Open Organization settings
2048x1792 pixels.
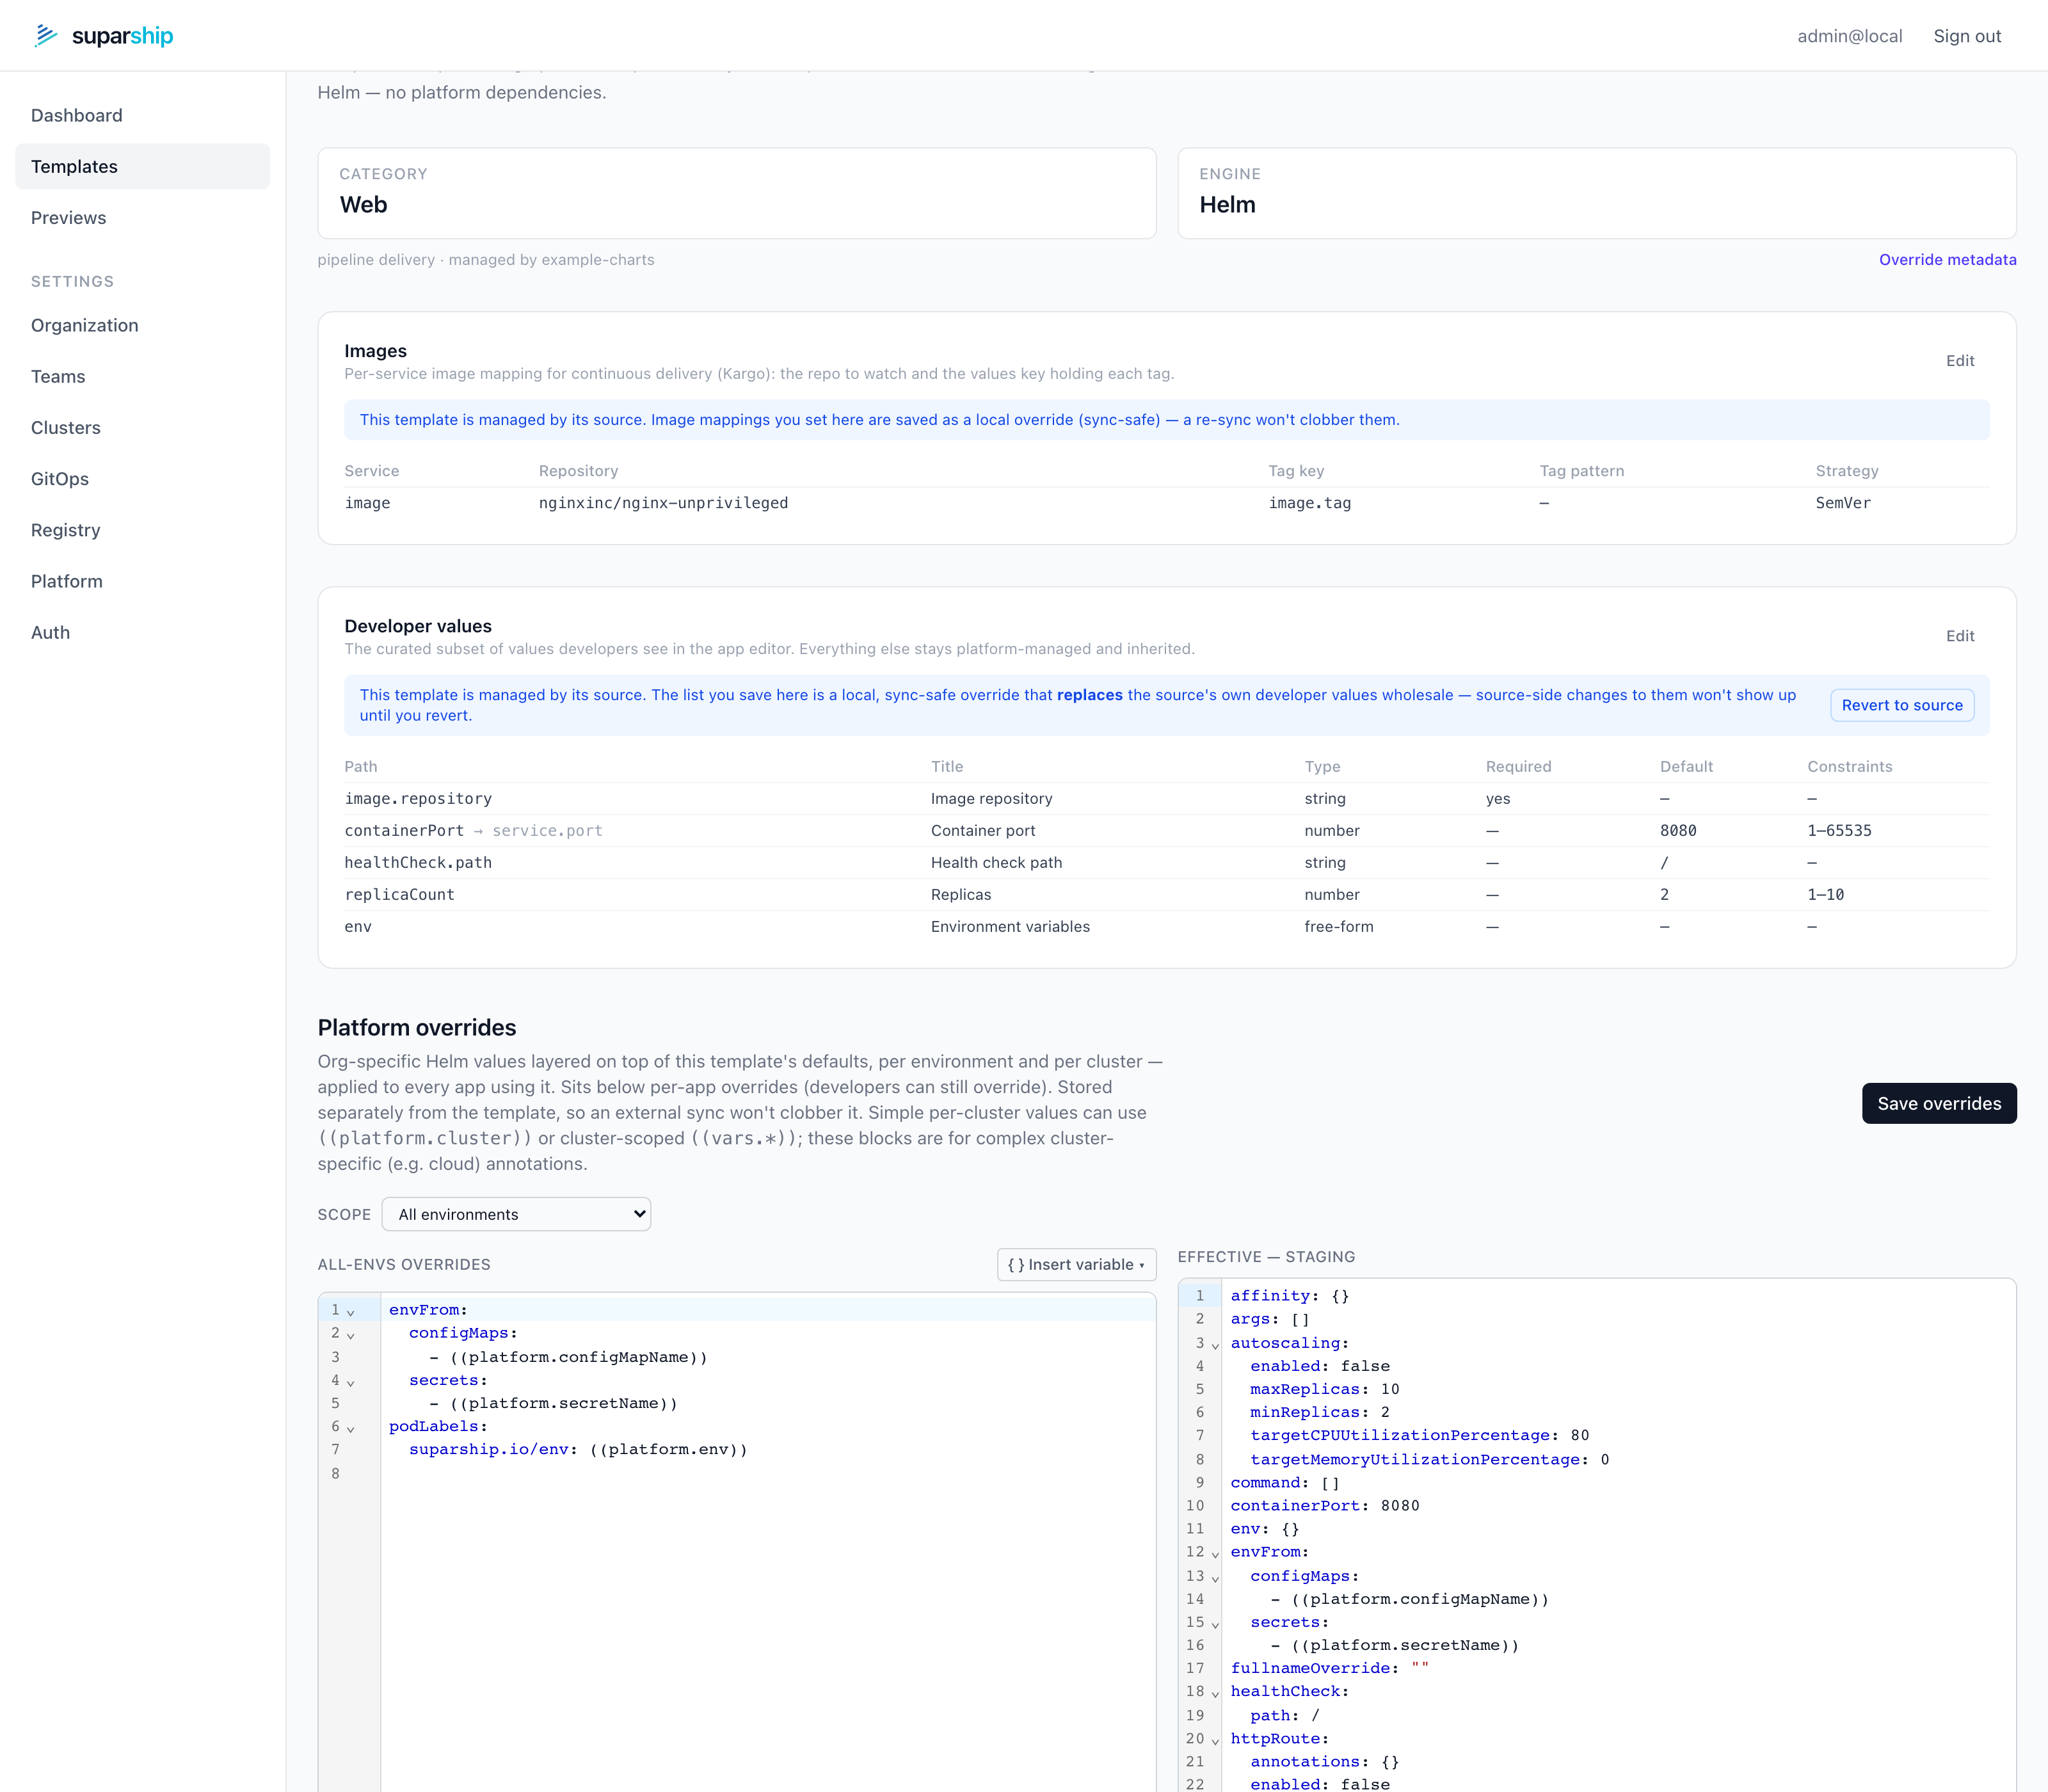(142, 325)
